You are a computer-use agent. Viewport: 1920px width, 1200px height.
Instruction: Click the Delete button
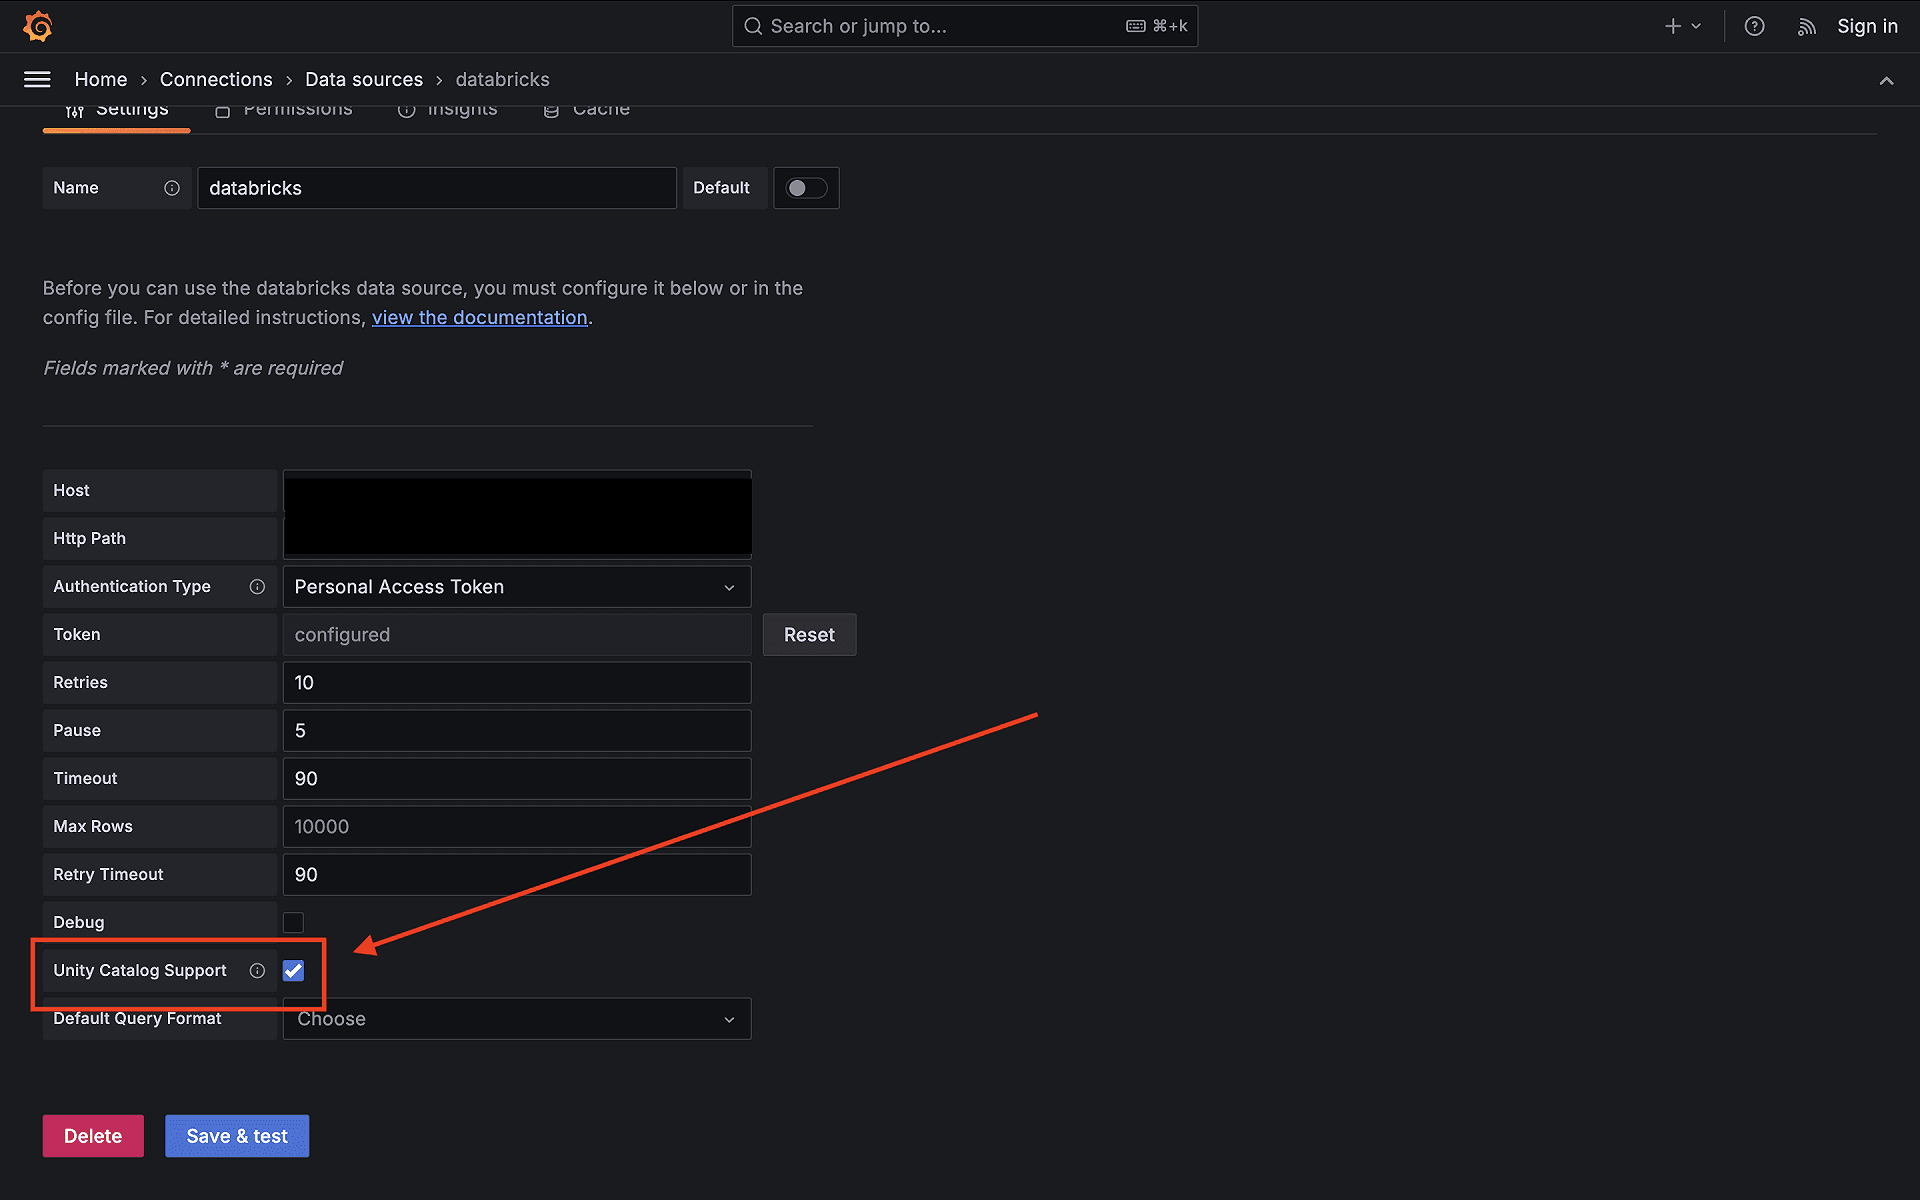92,1136
